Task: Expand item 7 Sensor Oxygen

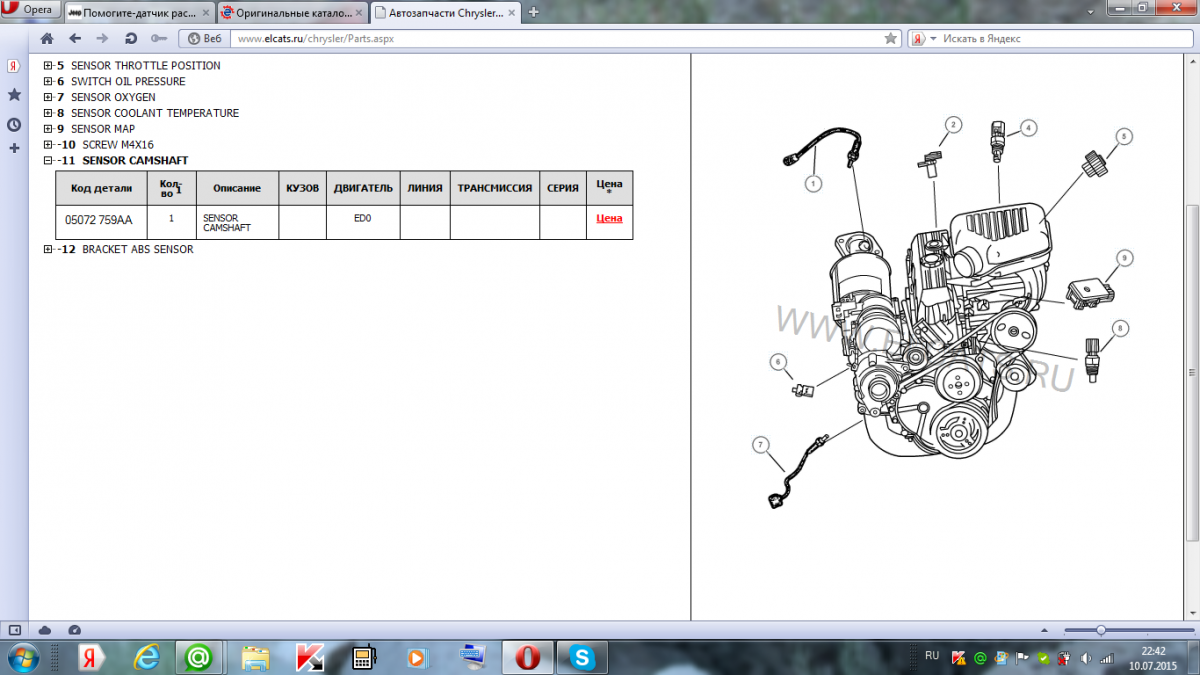Action: coord(48,98)
